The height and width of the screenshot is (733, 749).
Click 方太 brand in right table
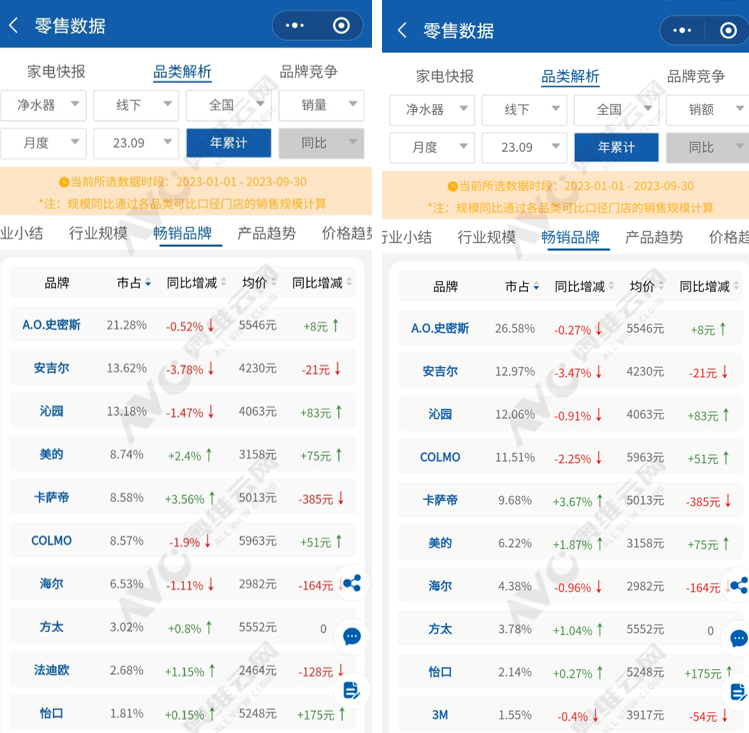click(x=440, y=629)
